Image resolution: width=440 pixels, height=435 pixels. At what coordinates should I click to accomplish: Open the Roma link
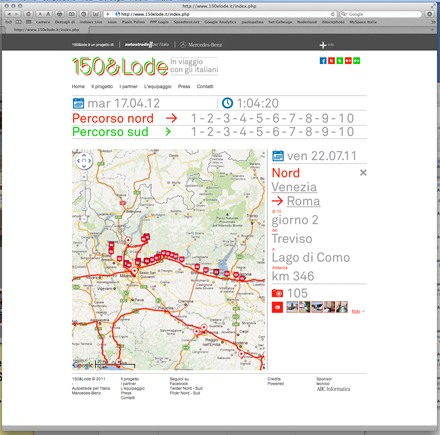point(304,201)
